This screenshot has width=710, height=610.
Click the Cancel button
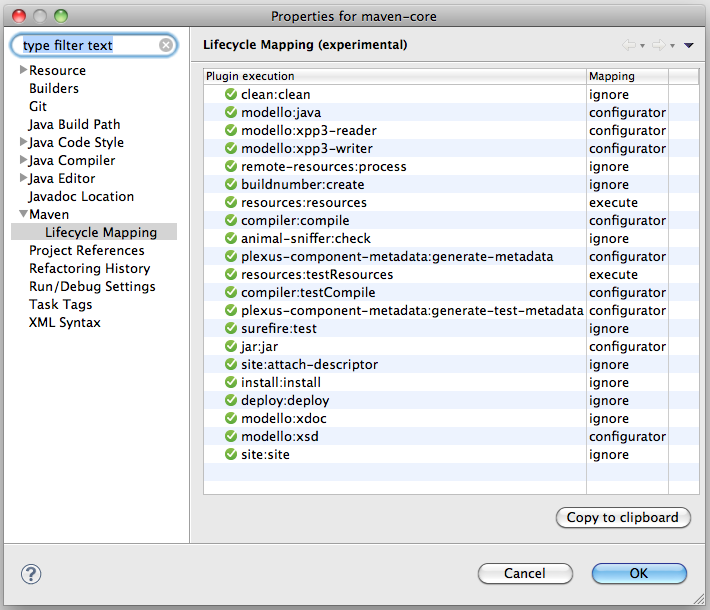(x=525, y=573)
